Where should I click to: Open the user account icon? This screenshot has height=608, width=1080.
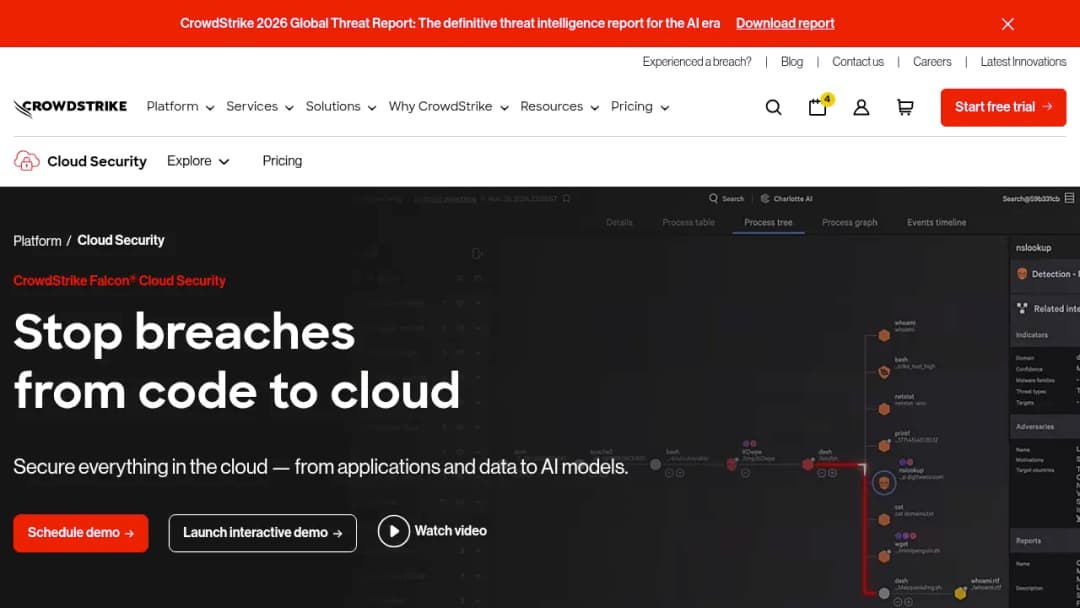click(861, 107)
